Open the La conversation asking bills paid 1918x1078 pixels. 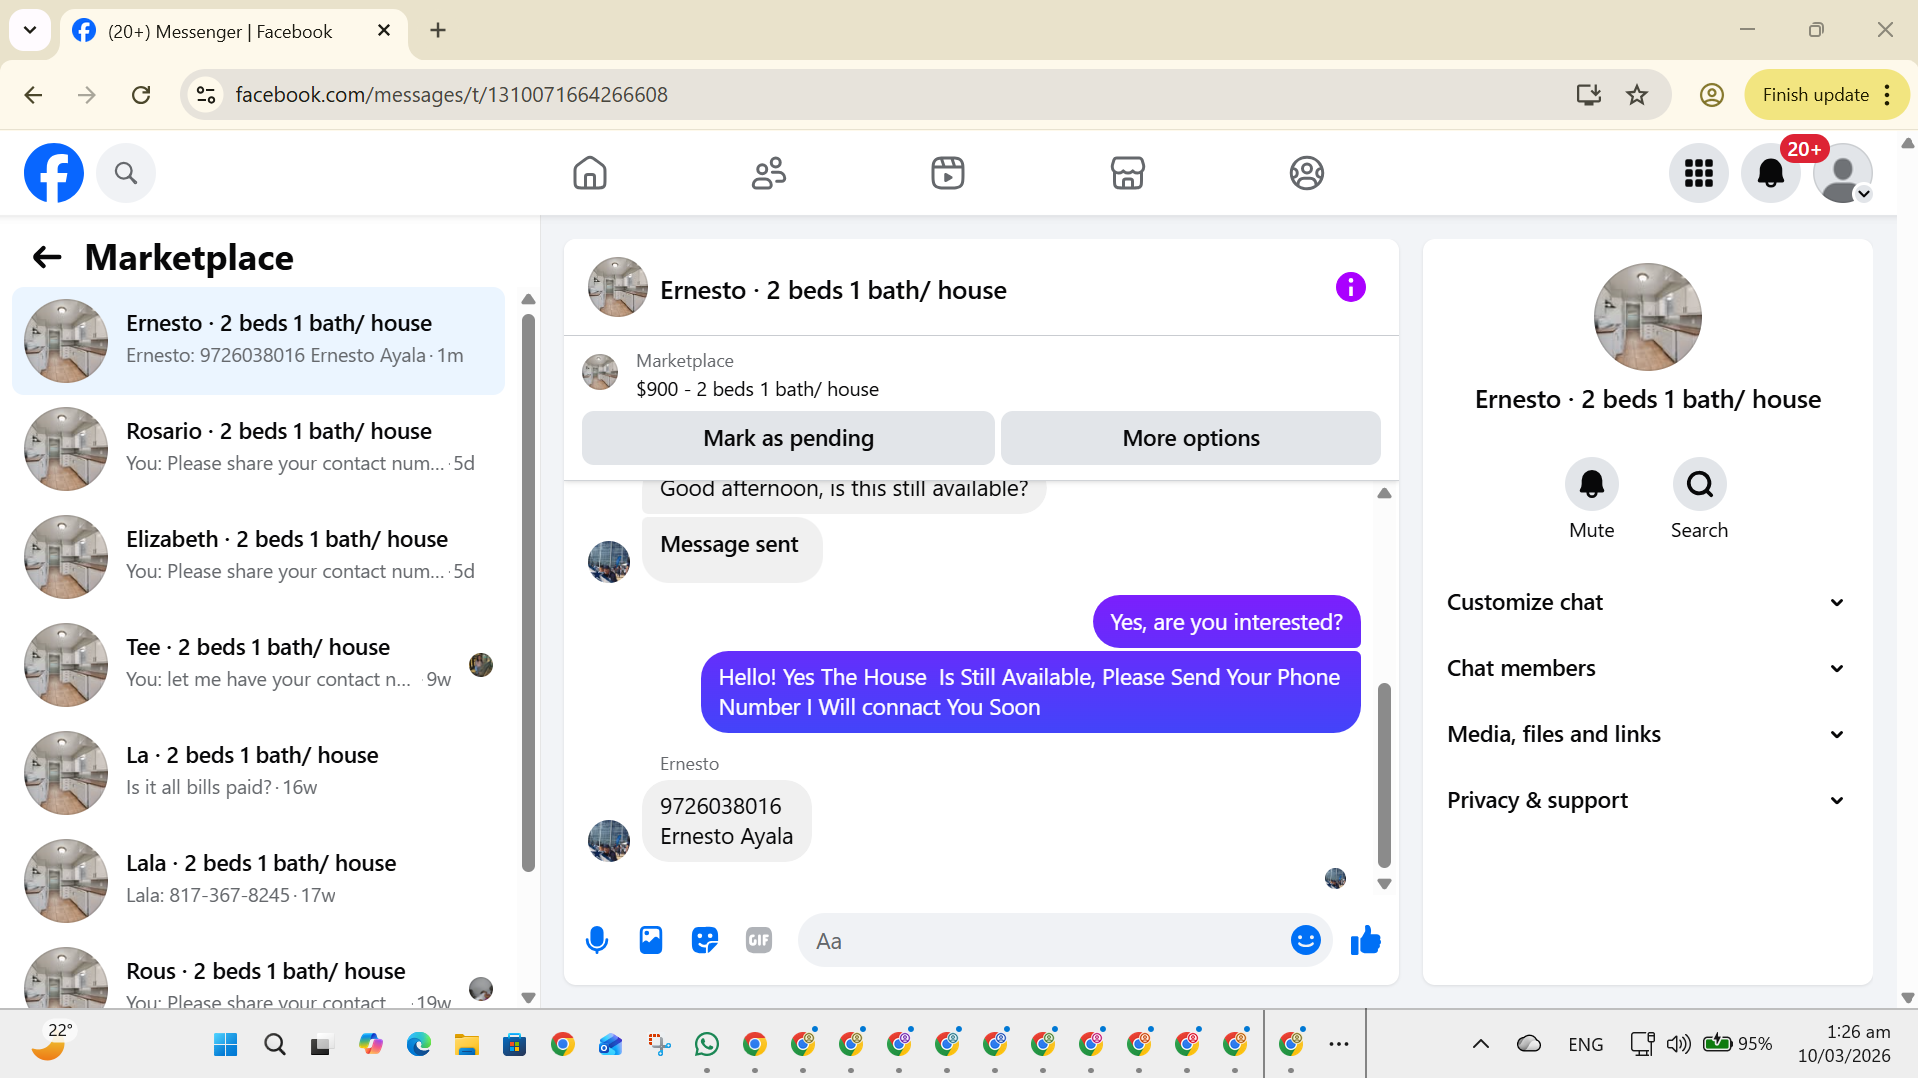(x=258, y=773)
